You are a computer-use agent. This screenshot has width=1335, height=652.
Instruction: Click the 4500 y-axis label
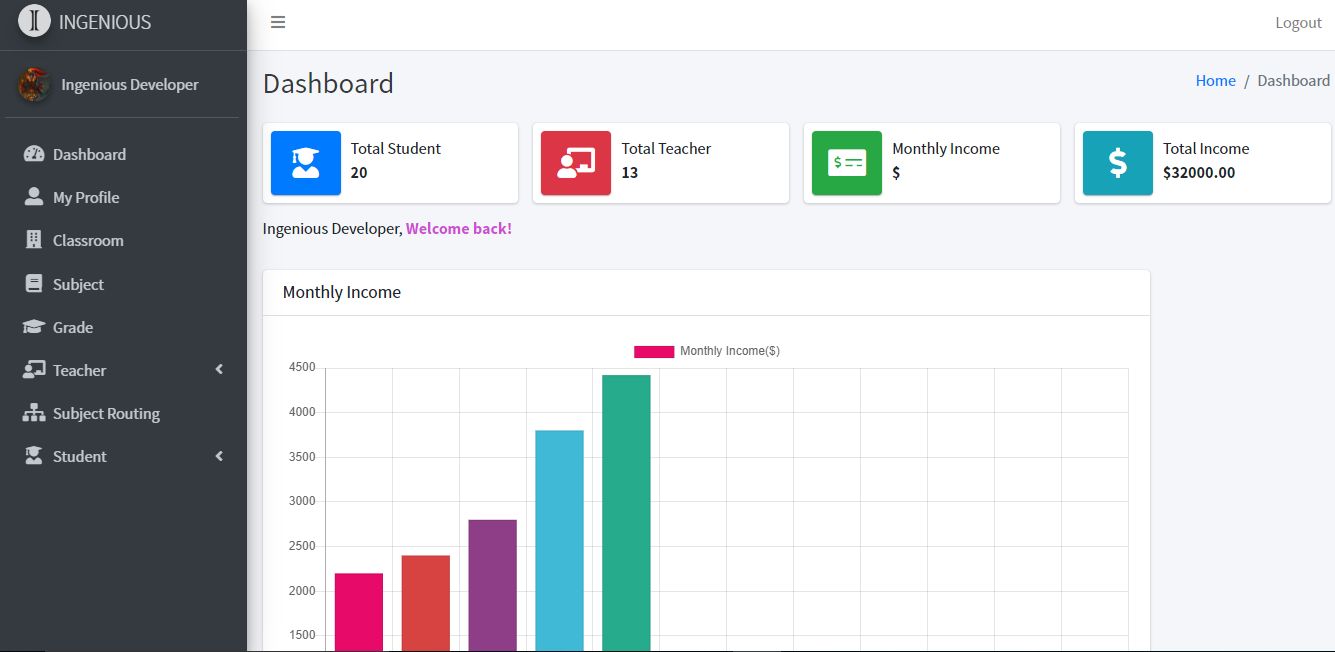click(303, 367)
